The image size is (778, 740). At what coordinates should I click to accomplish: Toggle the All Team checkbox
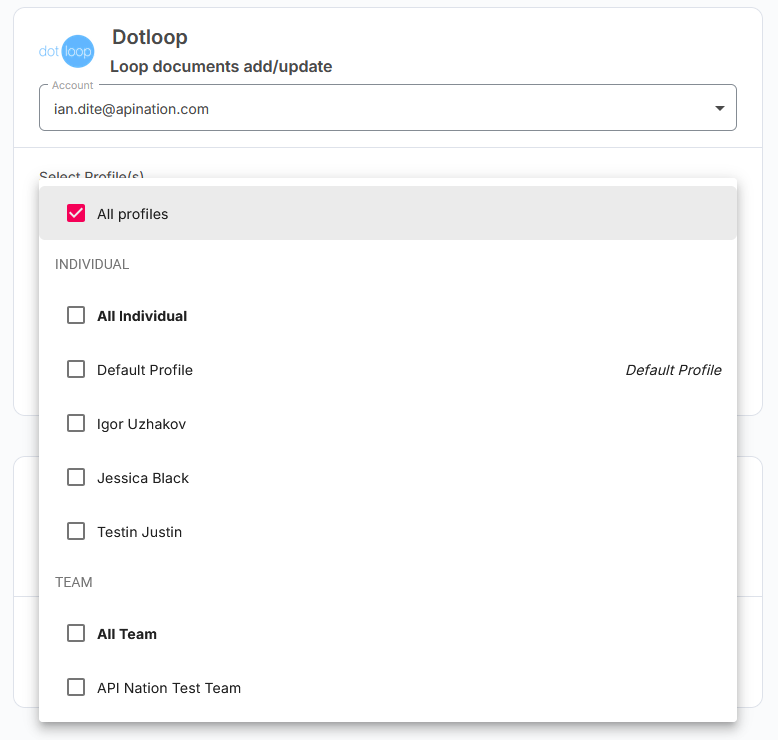coord(76,633)
